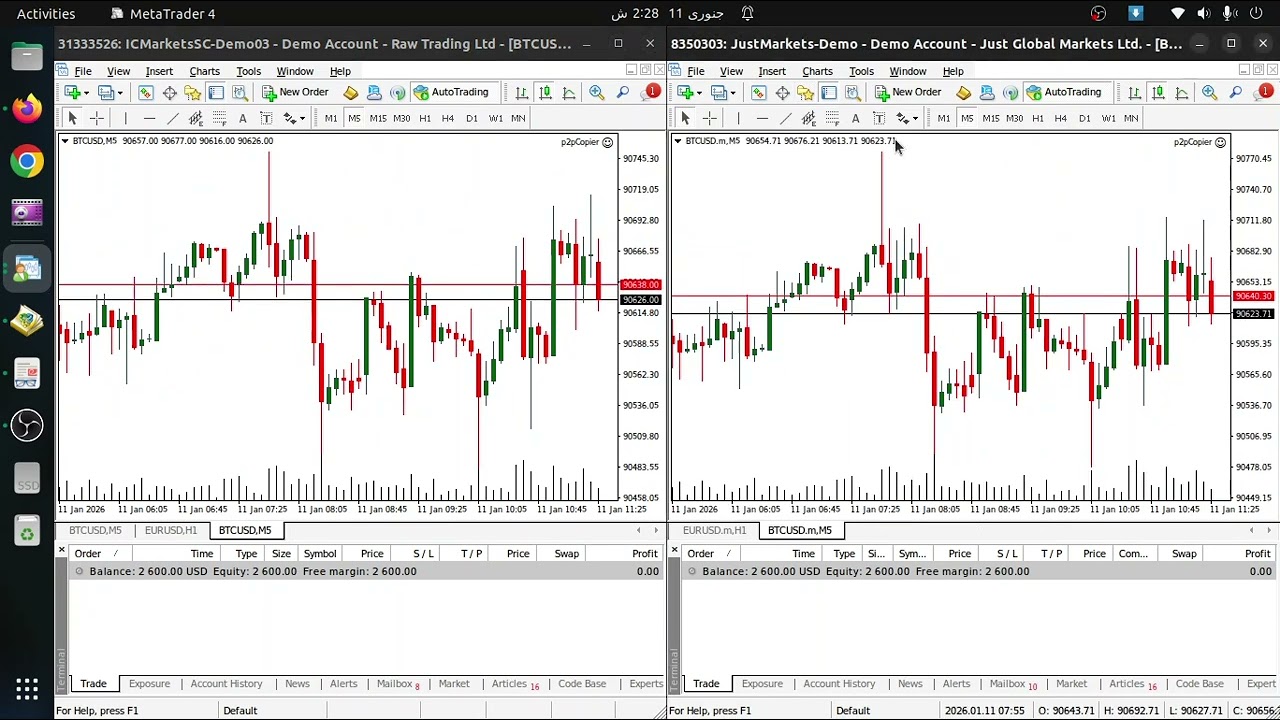Show Market Watch in ICMarkets window
Screen dimensions: 1280x720
pyautogui.click(x=145, y=92)
